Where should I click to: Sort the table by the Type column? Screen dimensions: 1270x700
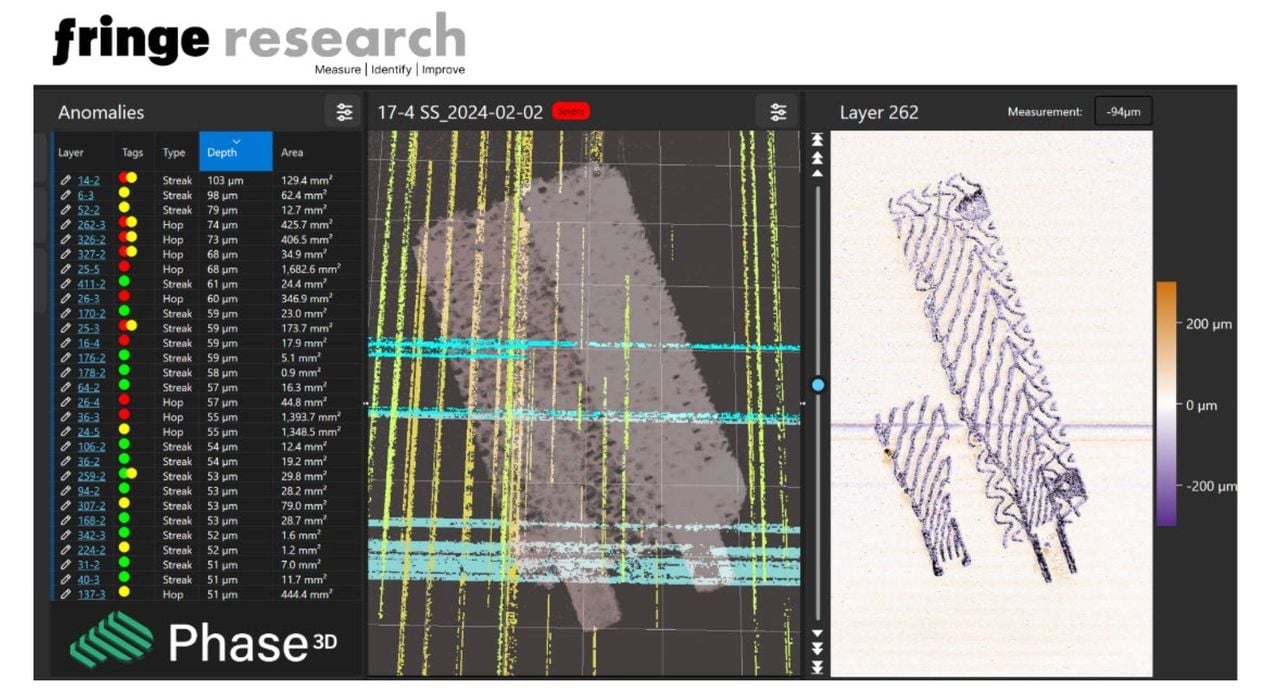[x=174, y=153]
